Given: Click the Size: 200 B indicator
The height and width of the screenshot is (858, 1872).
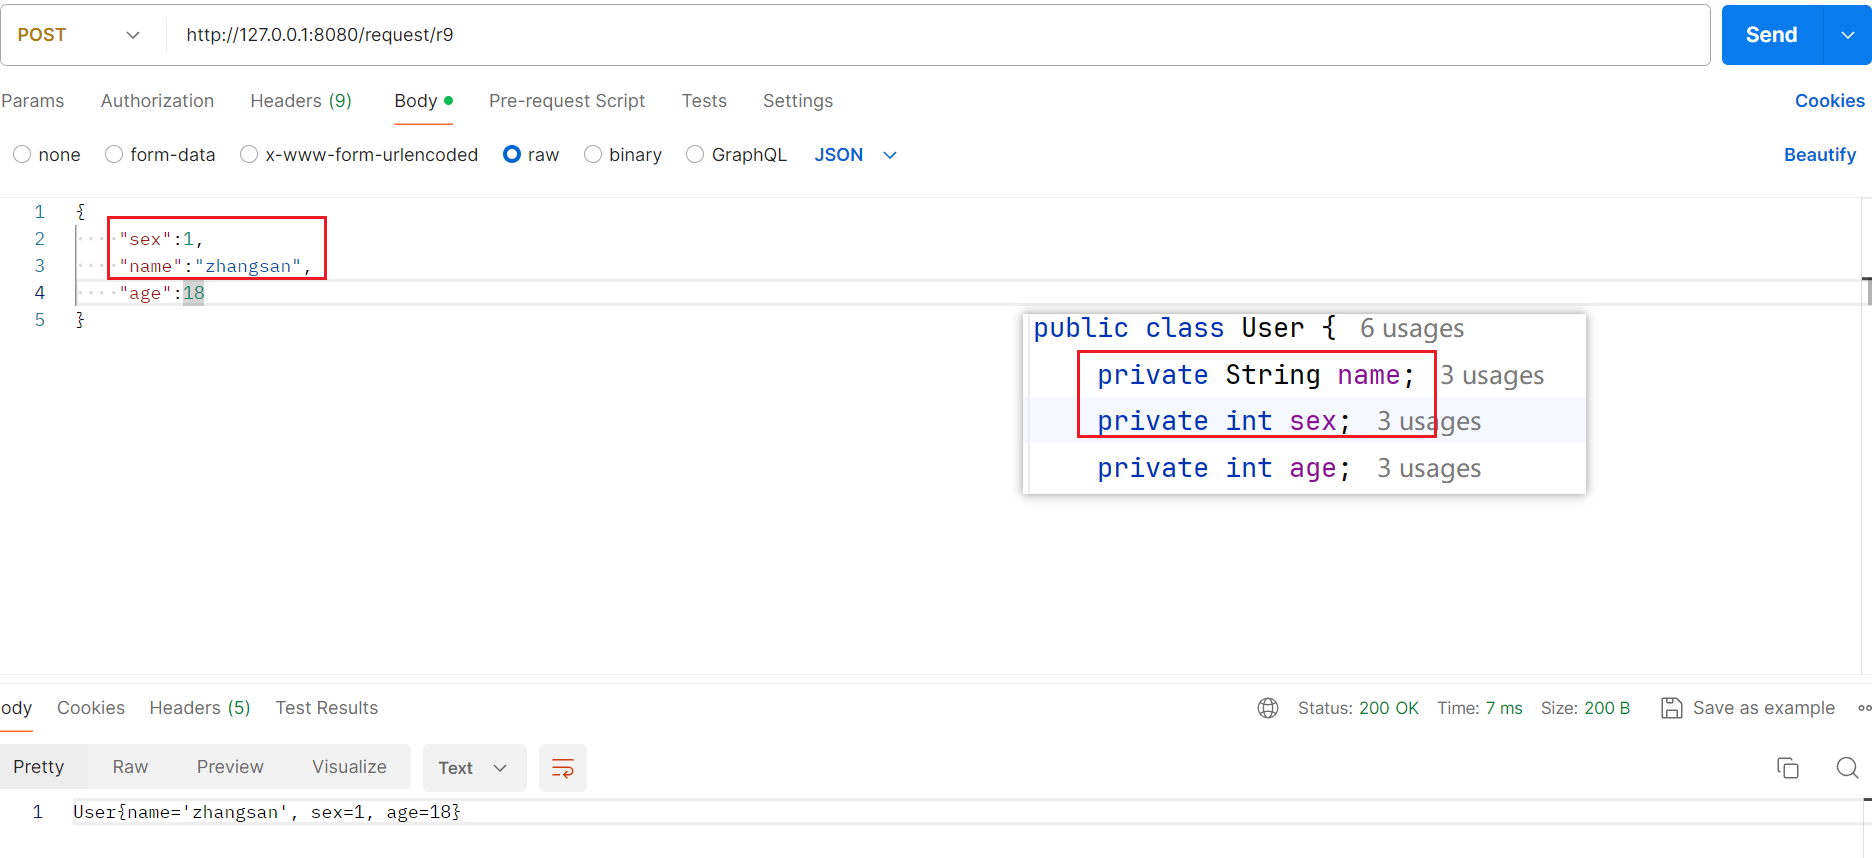Looking at the screenshot, I should click(x=1585, y=708).
